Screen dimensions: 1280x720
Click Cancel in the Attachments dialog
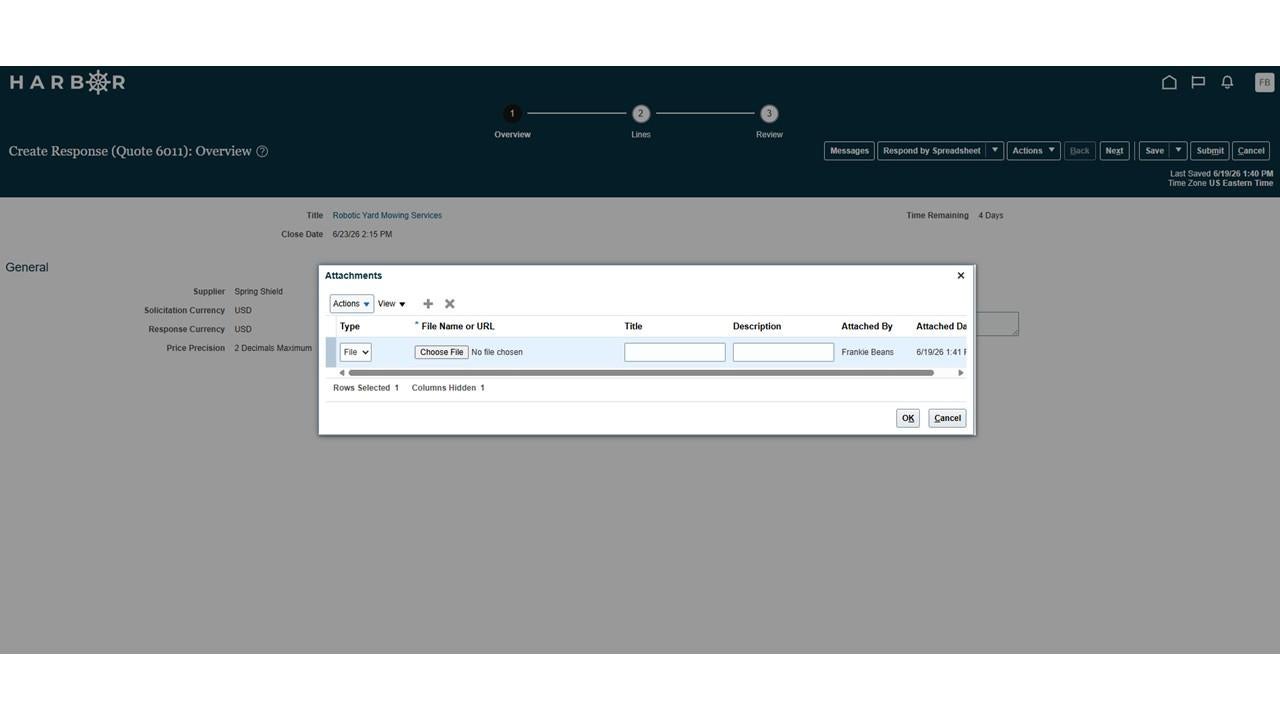(947, 418)
